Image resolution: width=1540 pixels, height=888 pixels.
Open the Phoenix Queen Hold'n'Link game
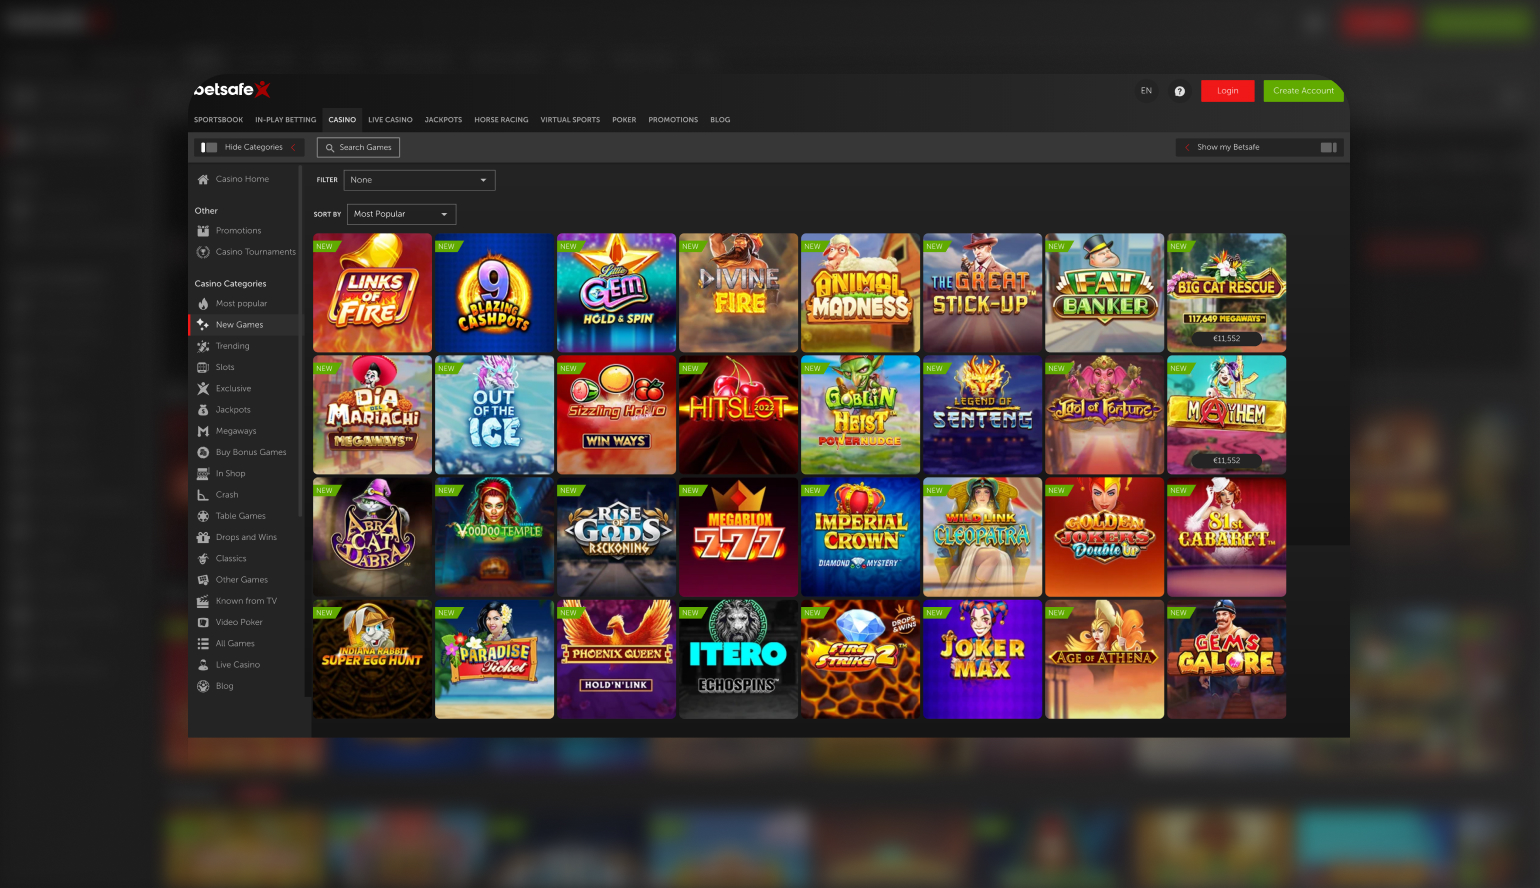(x=616, y=659)
